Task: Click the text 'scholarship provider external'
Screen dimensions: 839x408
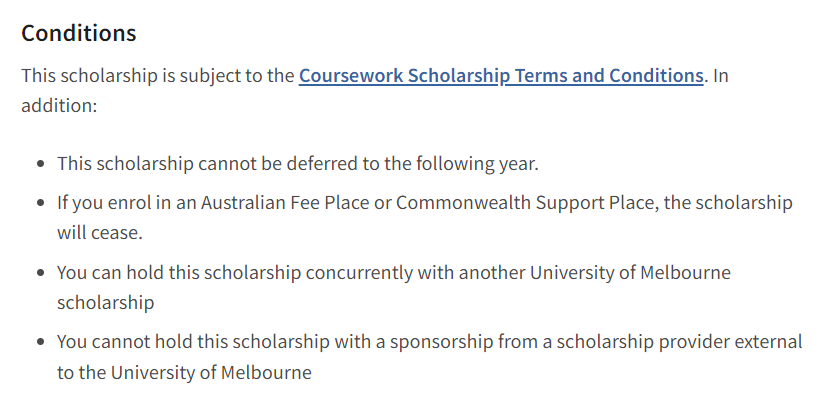Action: point(679,342)
